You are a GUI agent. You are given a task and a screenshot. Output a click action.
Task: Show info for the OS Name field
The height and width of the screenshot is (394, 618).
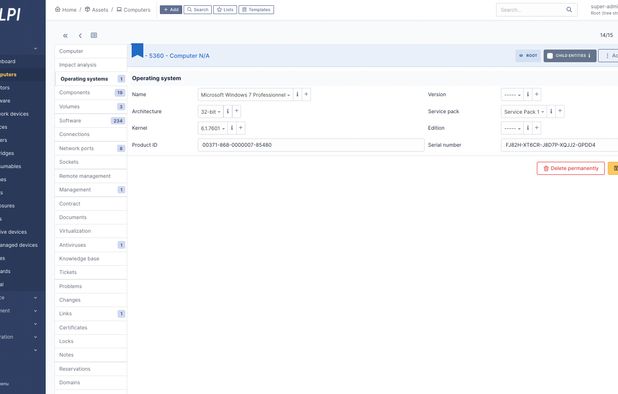(298, 95)
